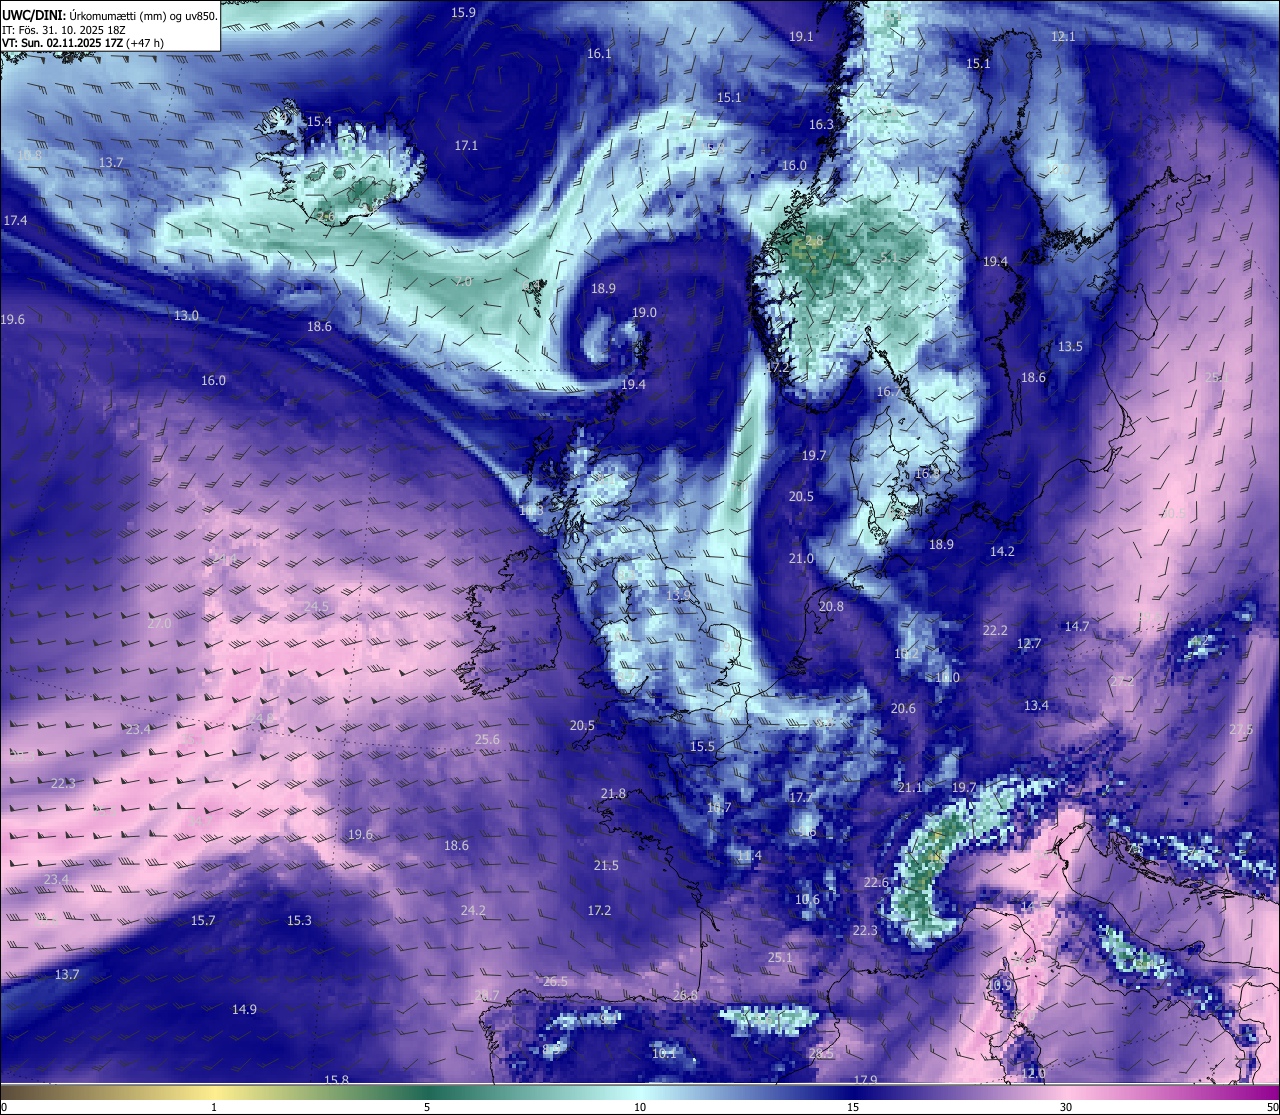The image size is (1280, 1115).
Task: Click the map value 20.6
Action: coord(903,709)
